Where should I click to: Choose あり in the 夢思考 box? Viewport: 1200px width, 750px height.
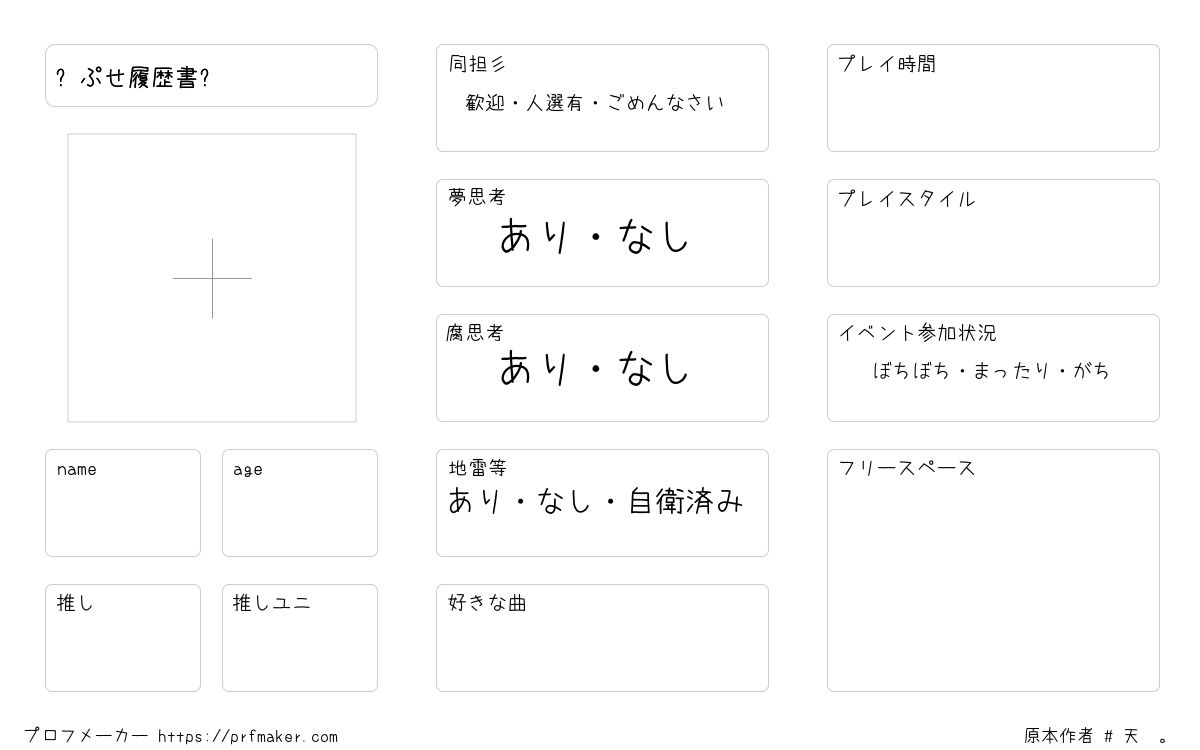534,237
